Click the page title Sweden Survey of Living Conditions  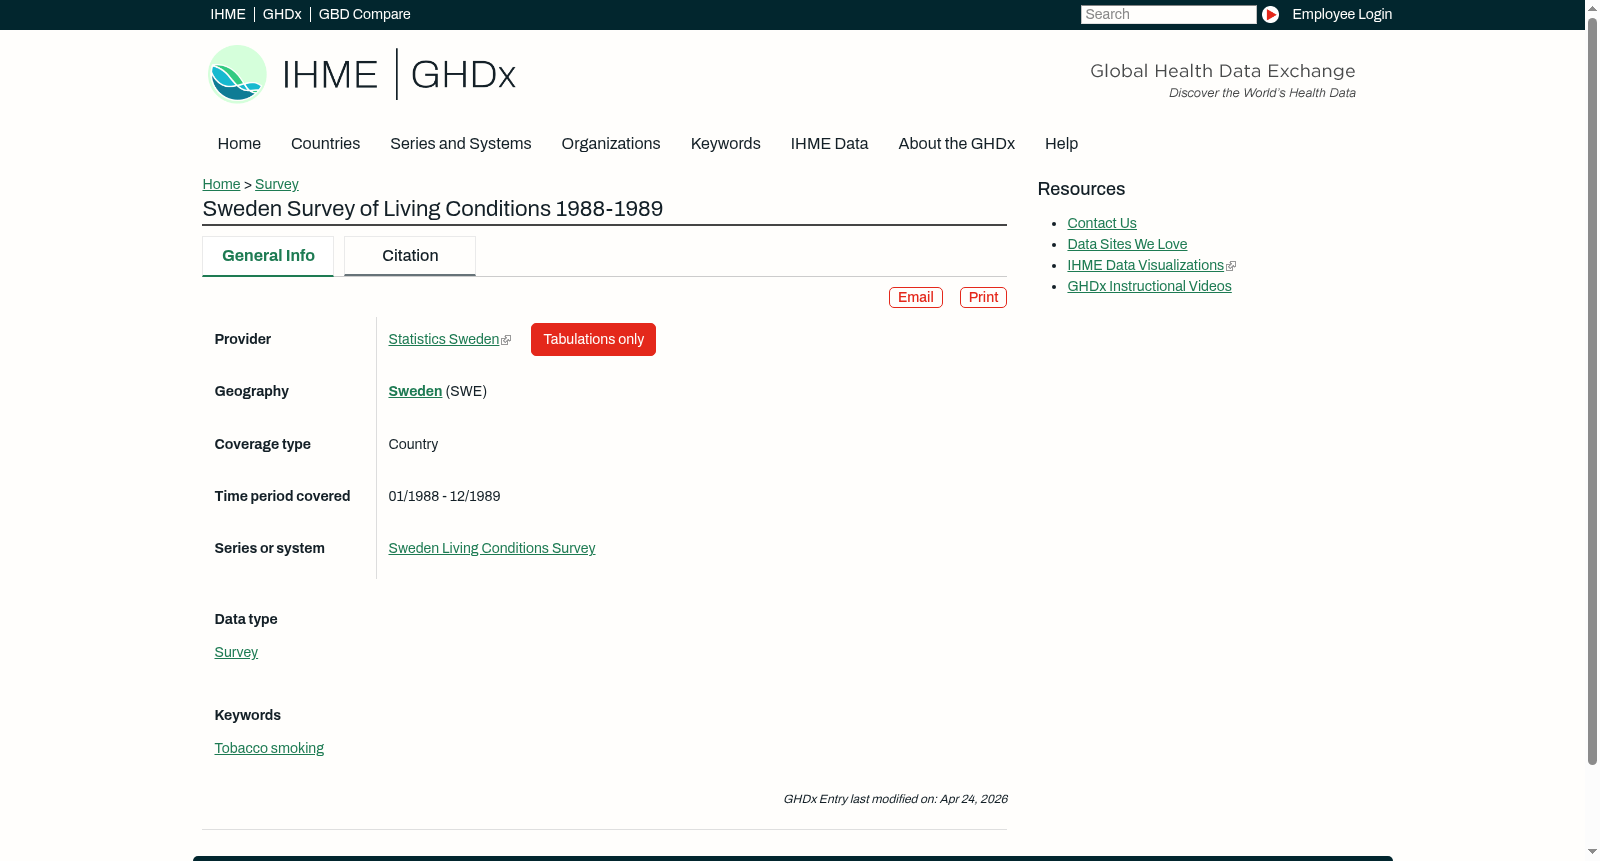(433, 209)
